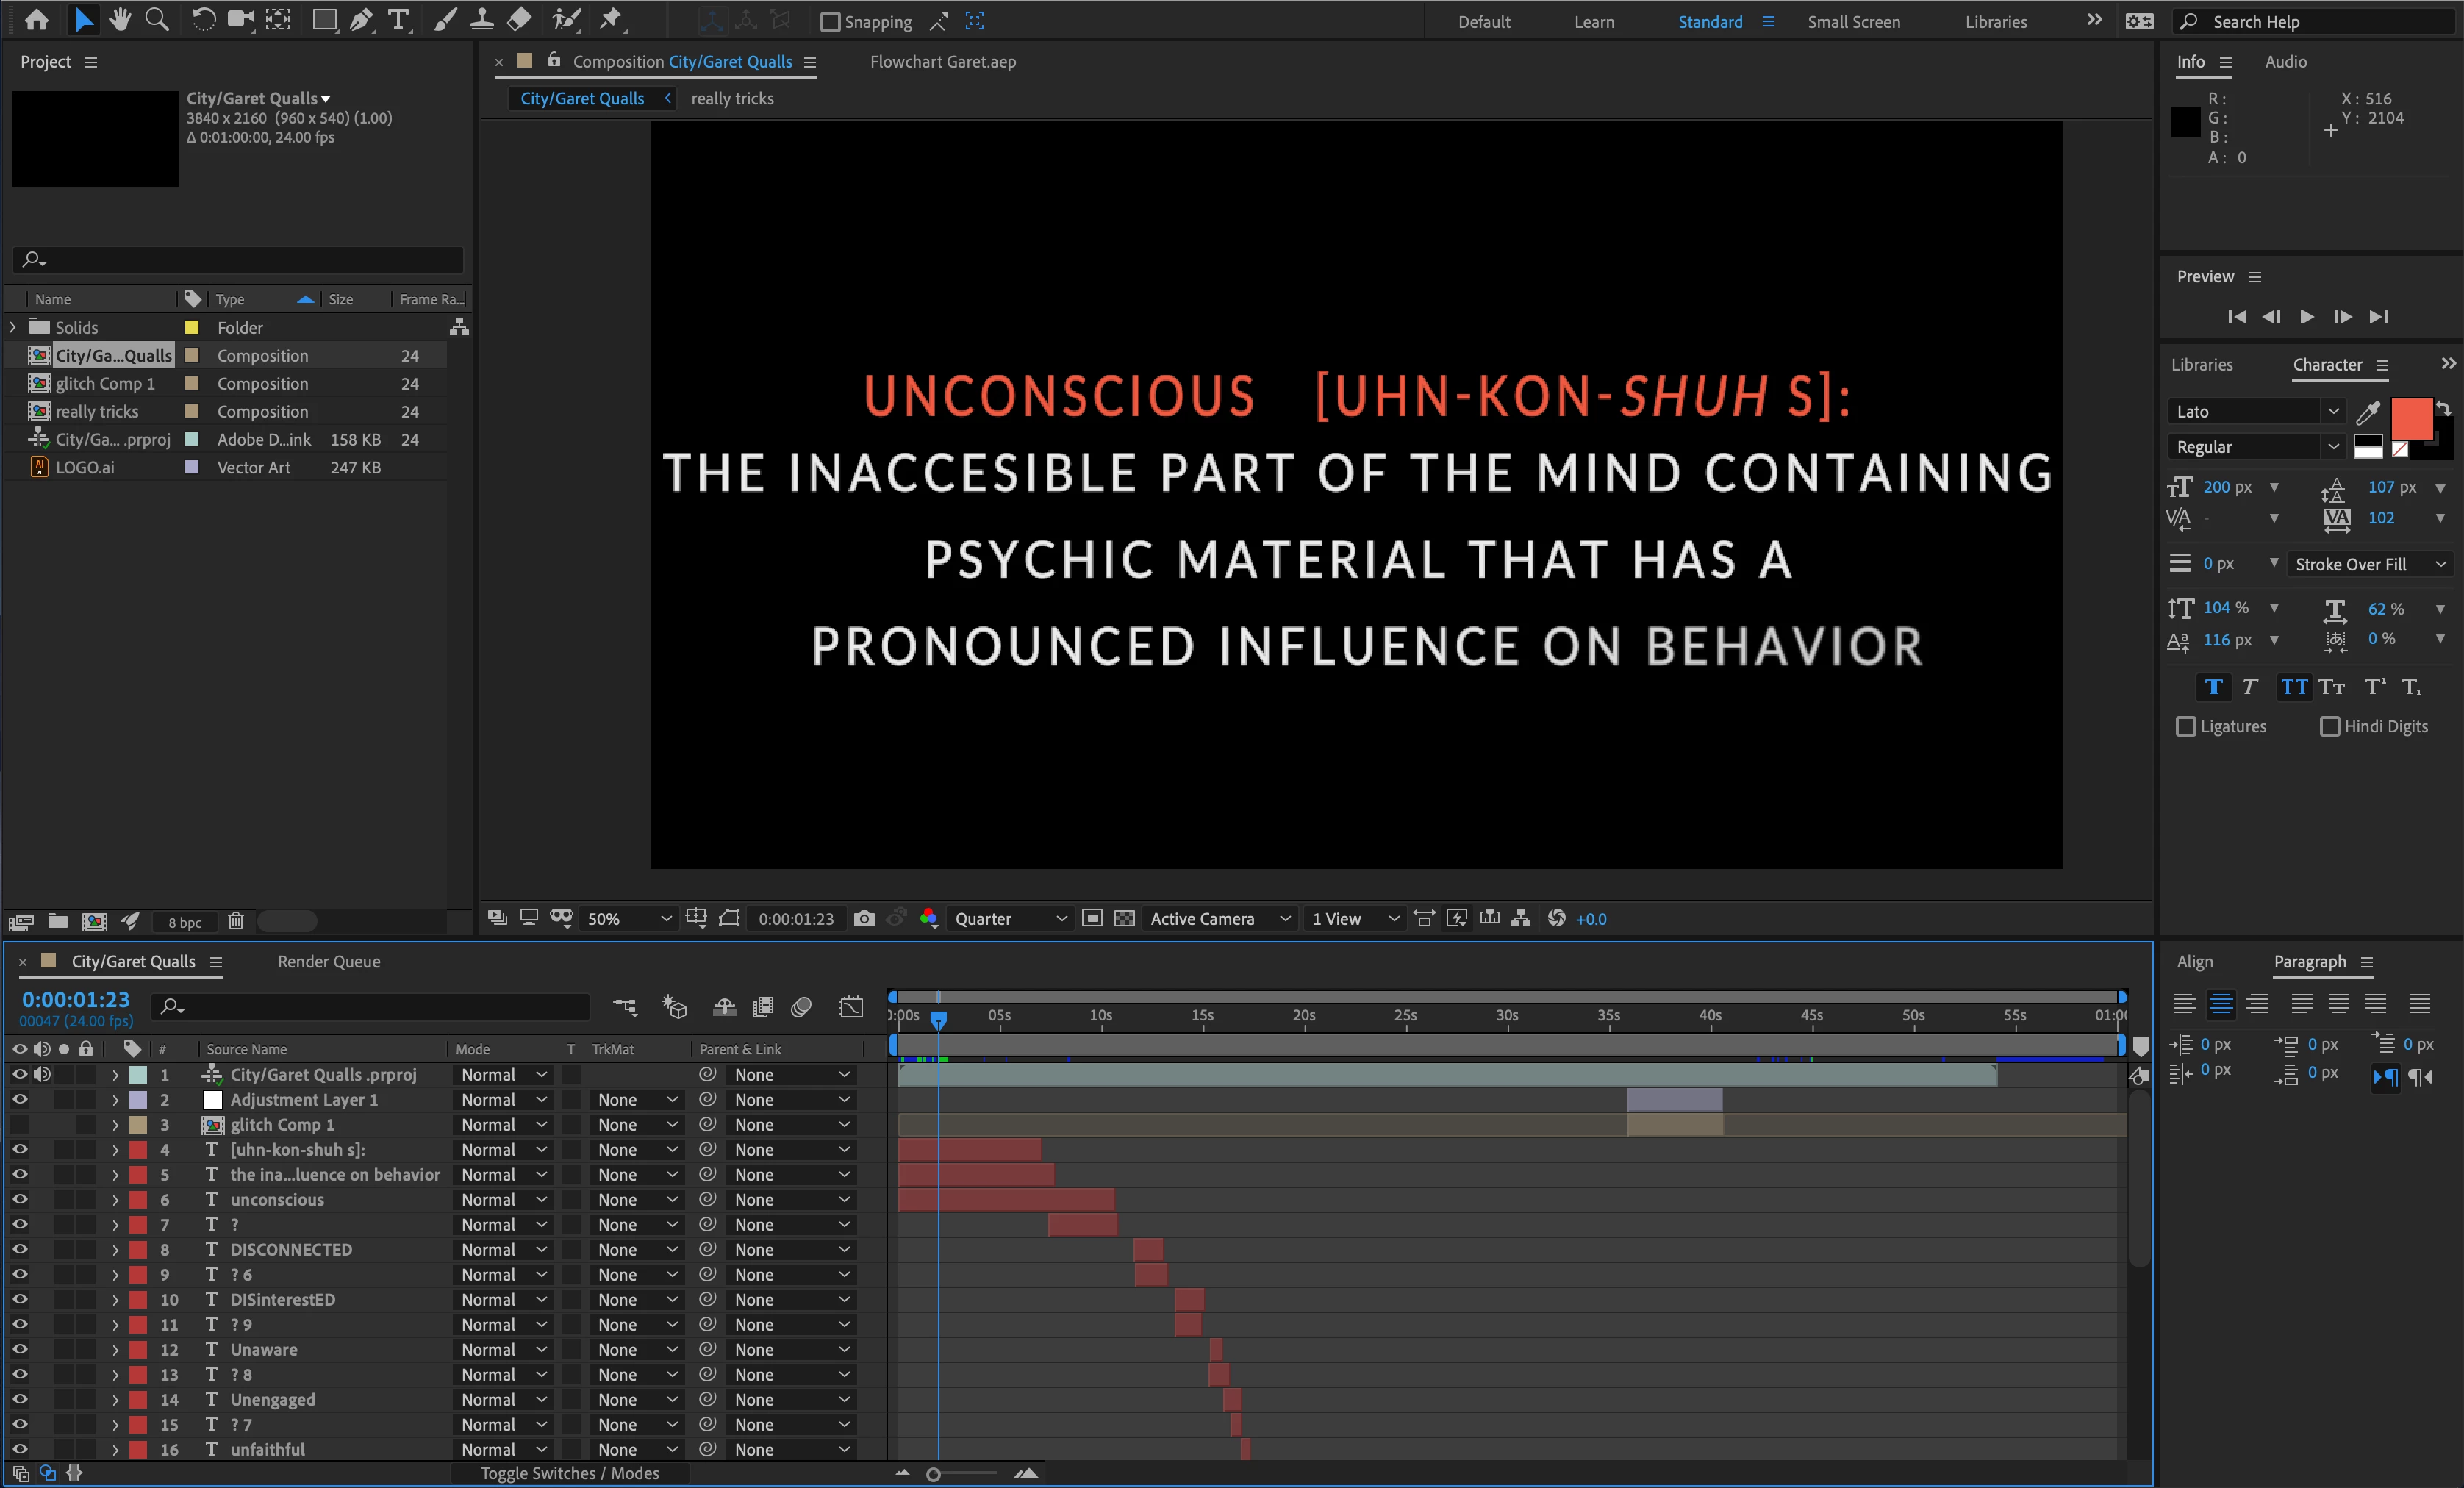This screenshot has height=1488, width=2464.
Task: Click the snapshot camera icon in viewer
Action: point(864,918)
